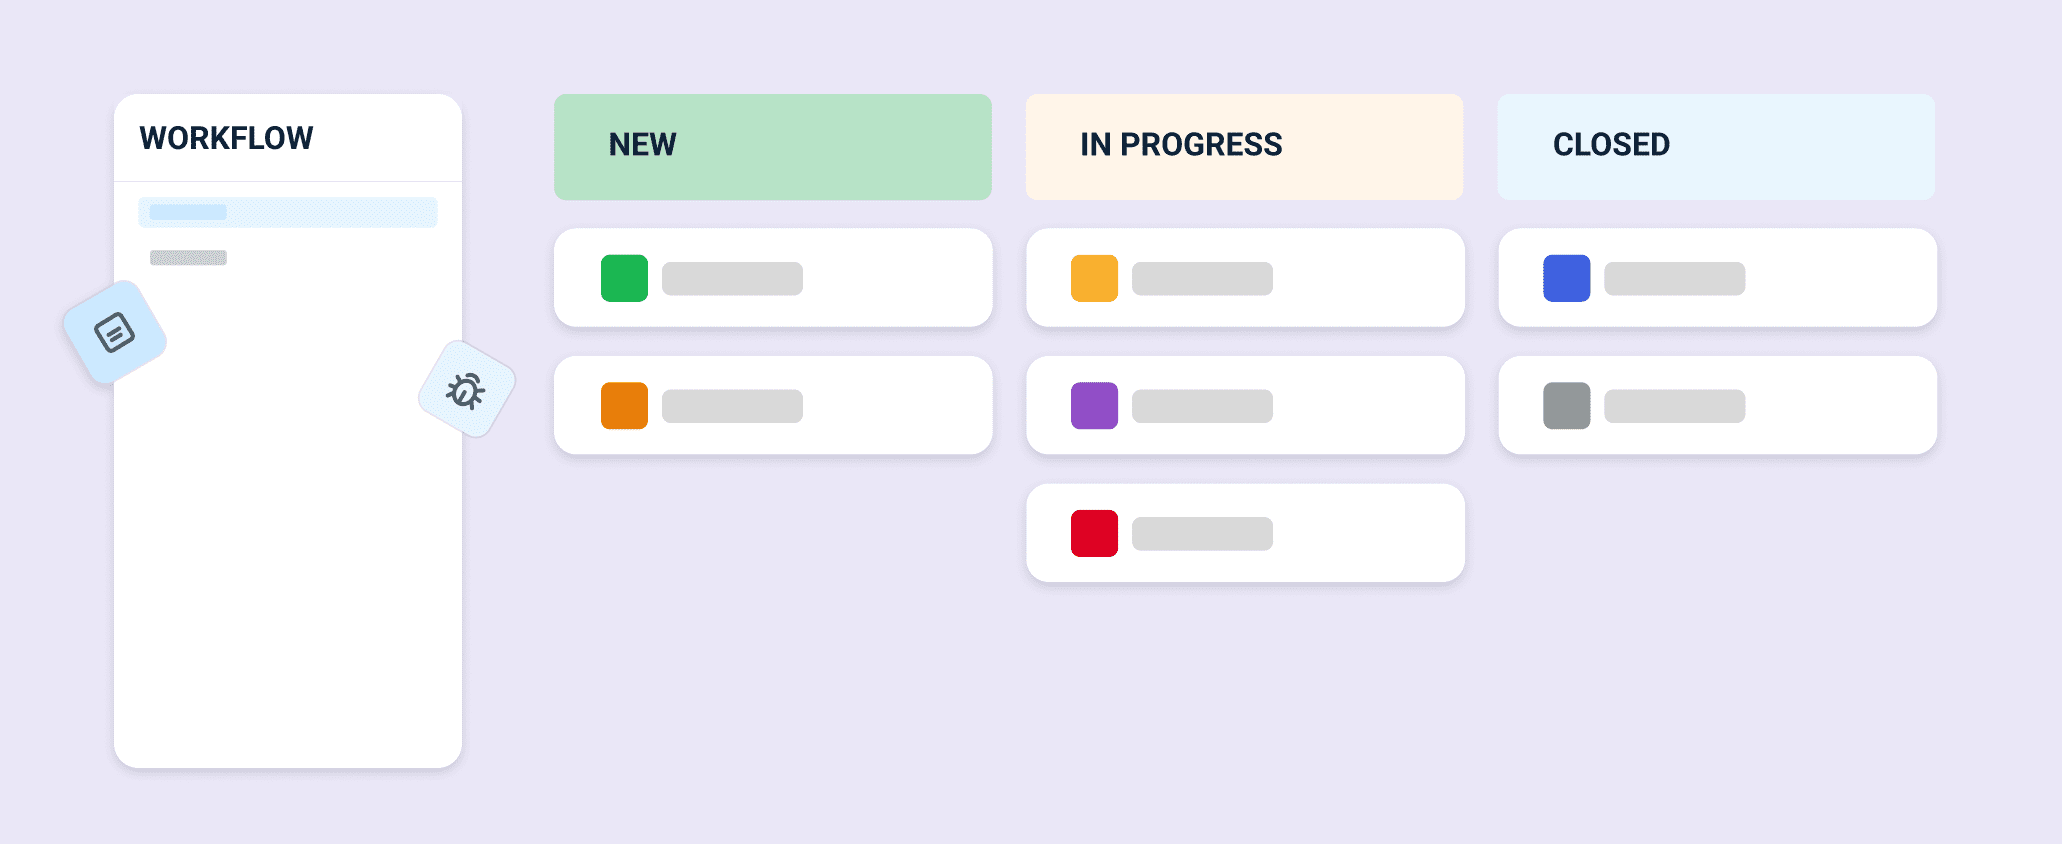The width and height of the screenshot is (2062, 844).
Task: Select the second gray workflow list item
Action: coord(188,258)
